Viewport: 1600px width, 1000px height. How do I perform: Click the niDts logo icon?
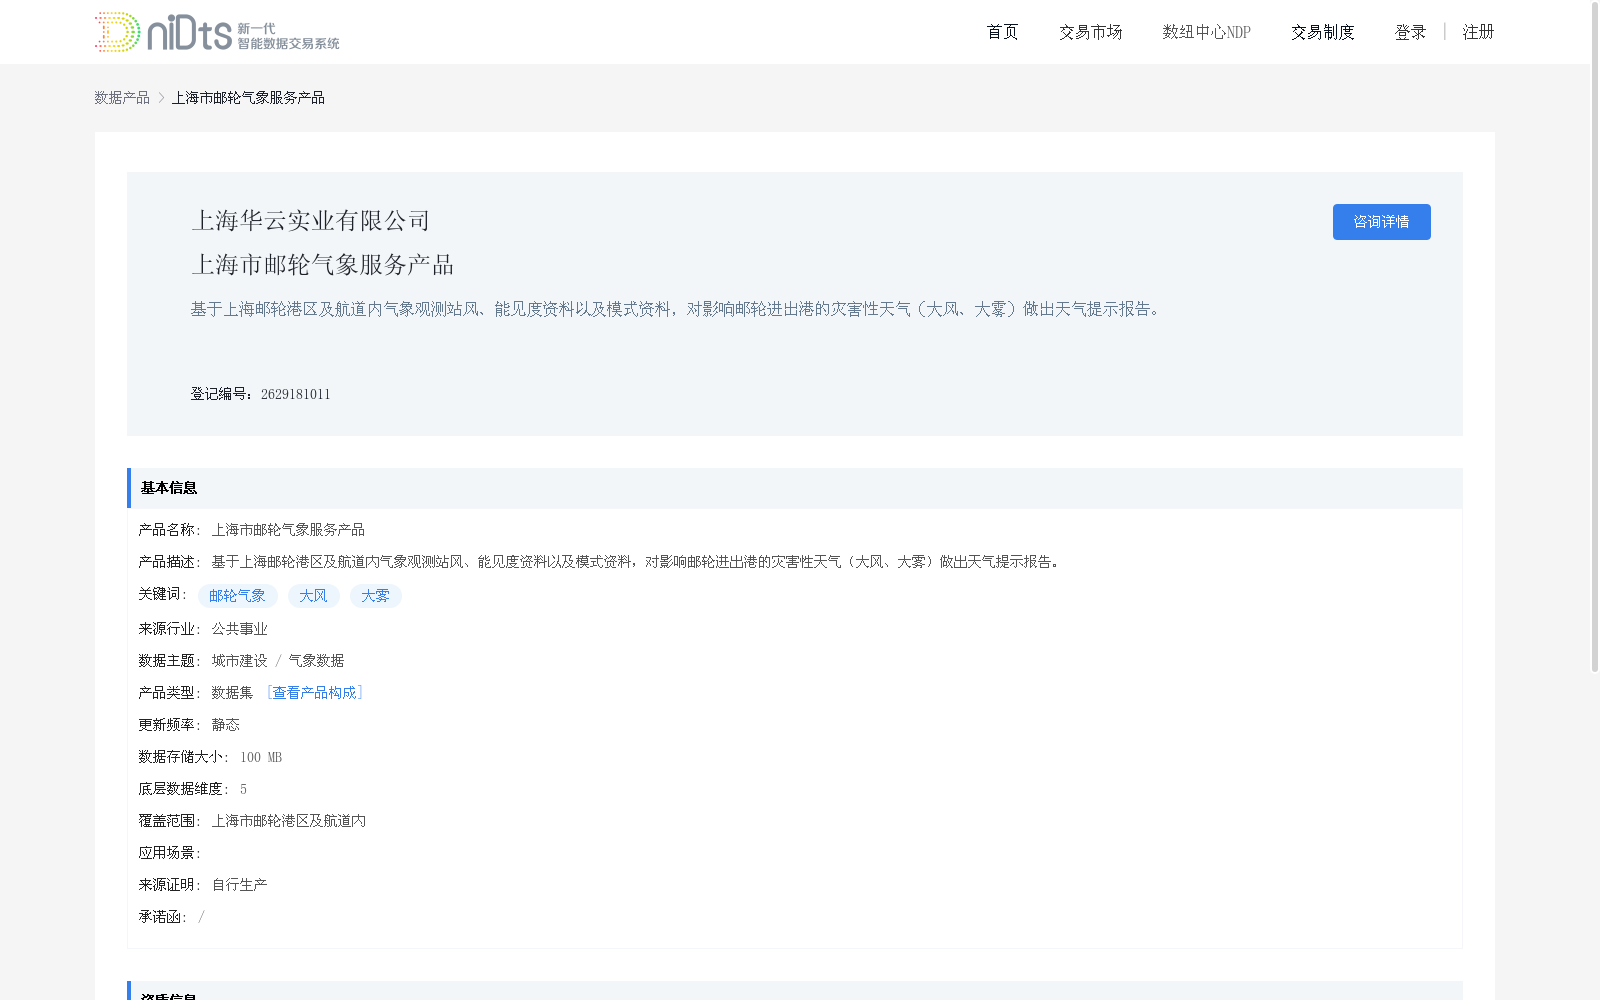click(x=217, y=32)
